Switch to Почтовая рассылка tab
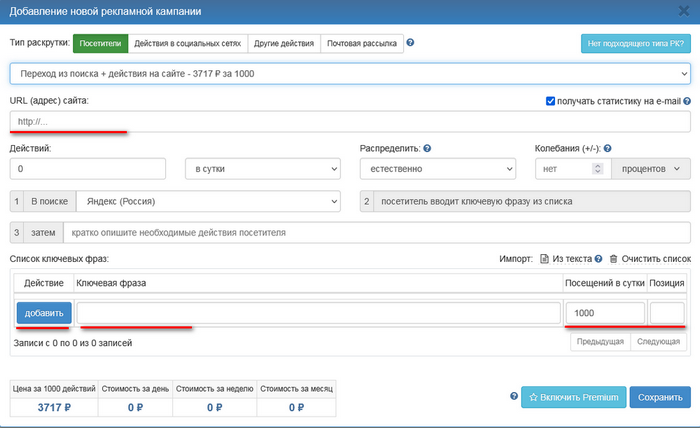 tap(362, 44)
